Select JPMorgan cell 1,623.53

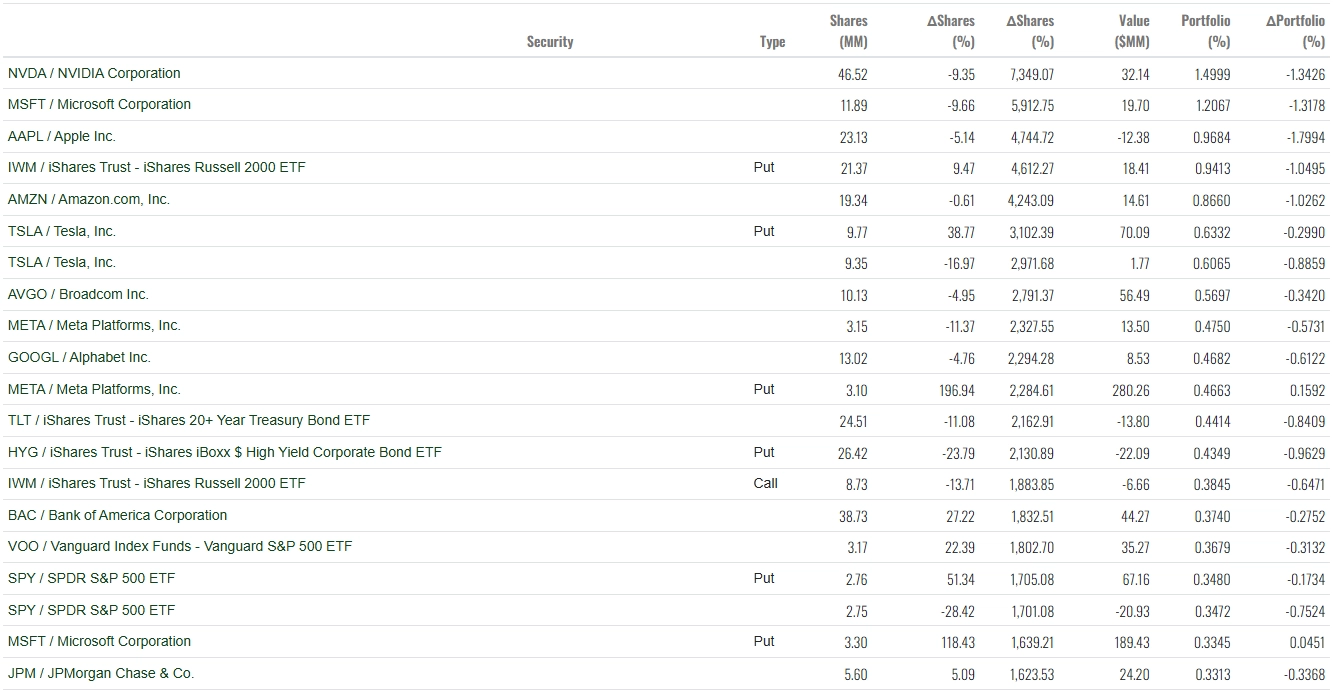1033,674
